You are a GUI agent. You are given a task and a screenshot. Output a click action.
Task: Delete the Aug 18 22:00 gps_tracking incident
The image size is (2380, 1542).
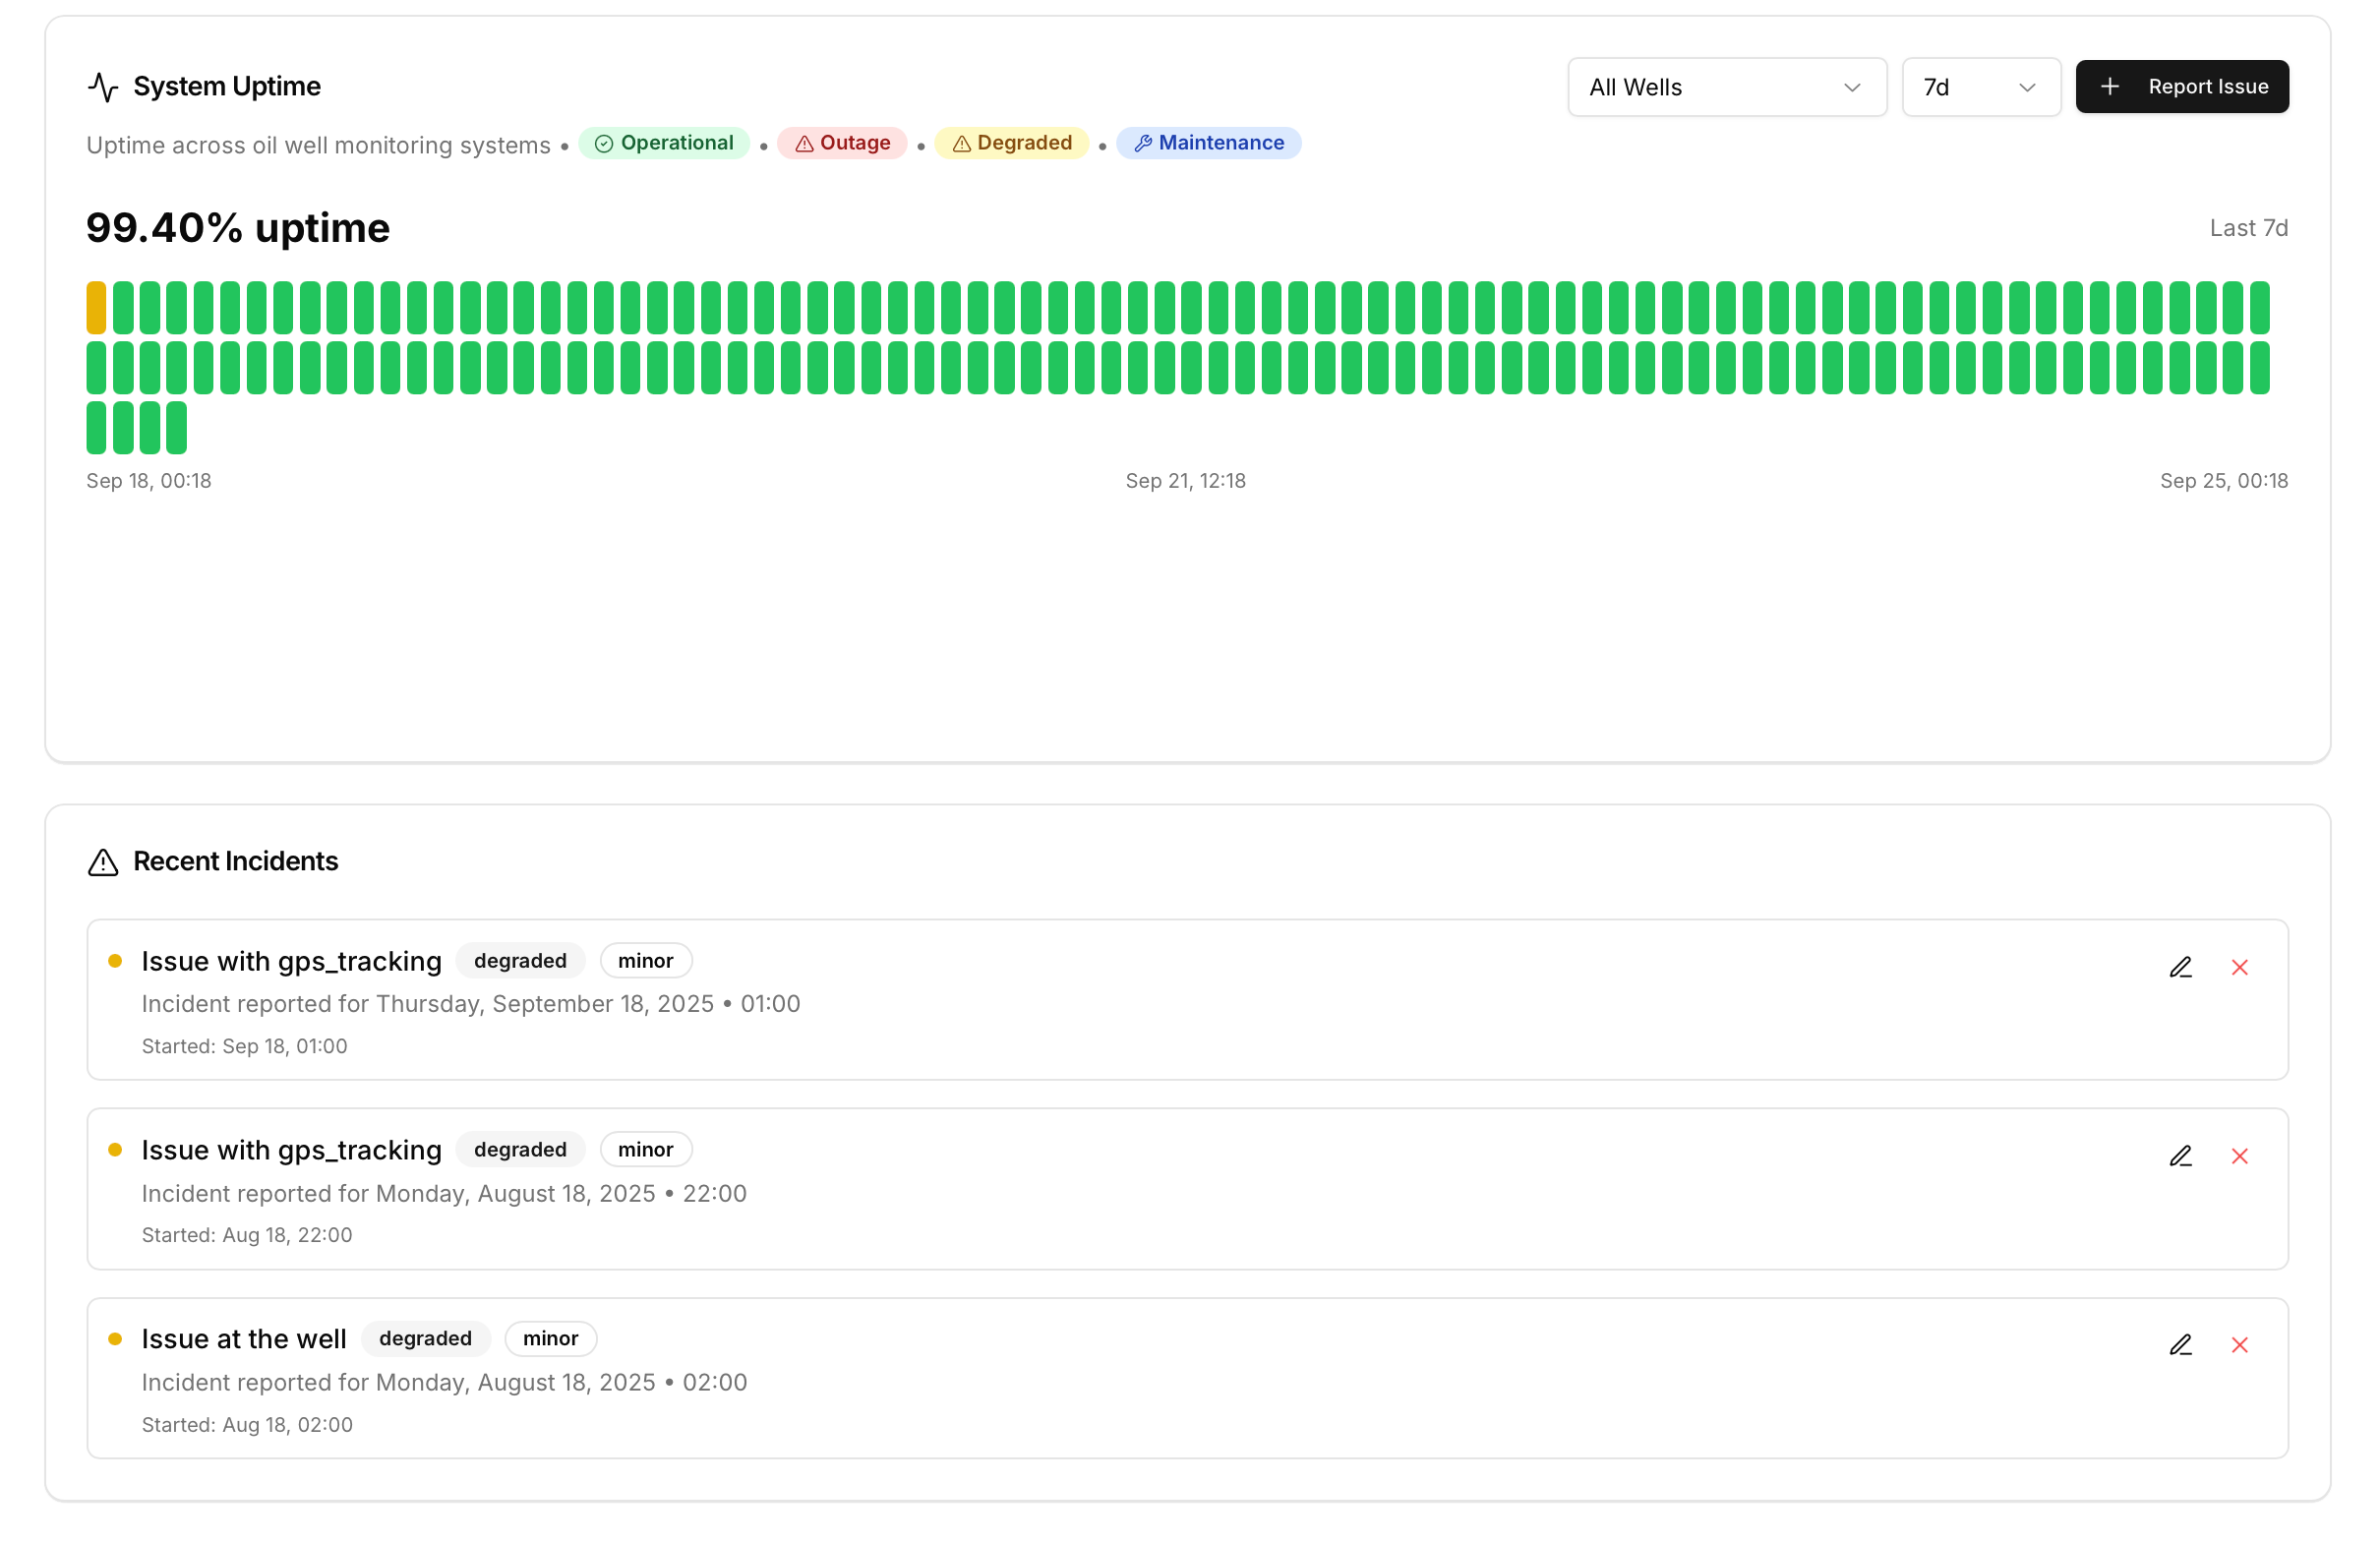[x=2239, y=1156]
